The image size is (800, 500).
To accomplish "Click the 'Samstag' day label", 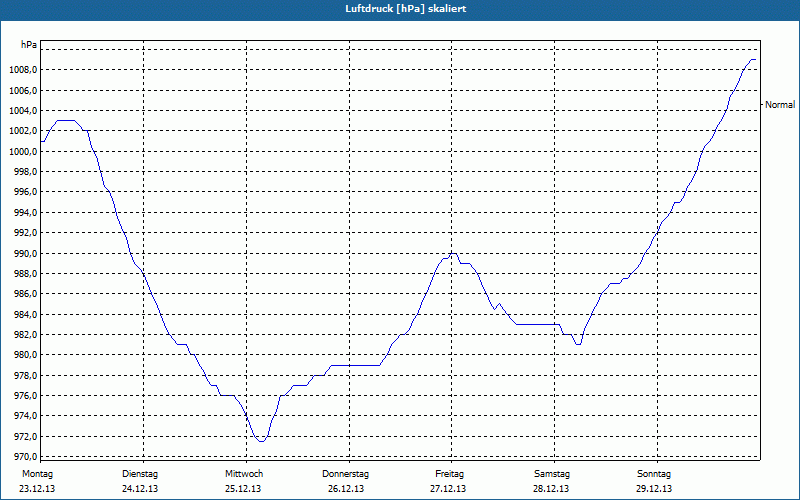I will [552, 474].
